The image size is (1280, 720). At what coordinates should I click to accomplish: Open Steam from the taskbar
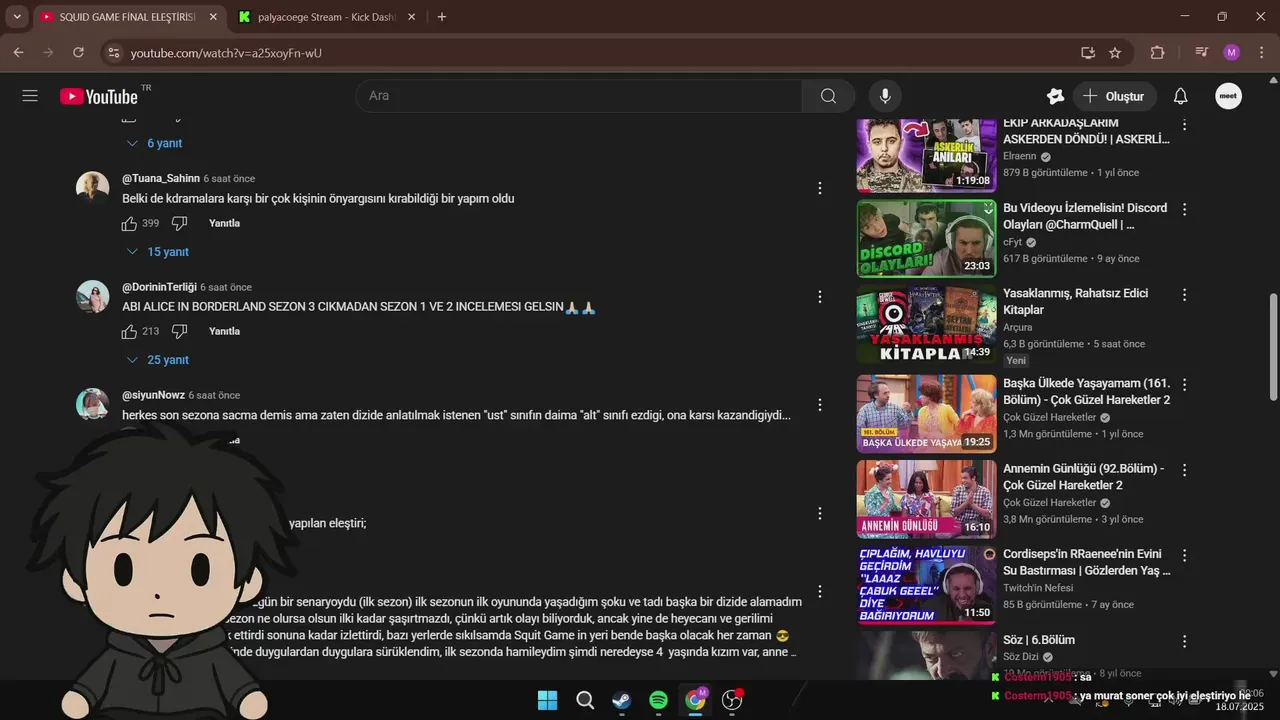622,700
